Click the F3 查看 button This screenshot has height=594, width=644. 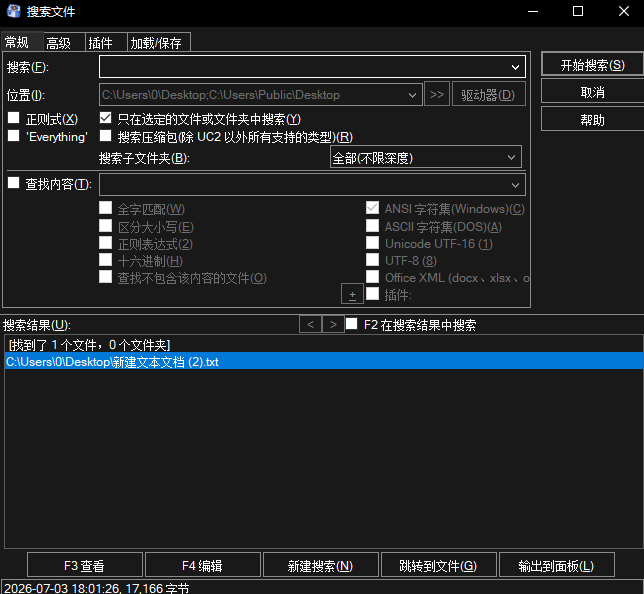(85, 565)
